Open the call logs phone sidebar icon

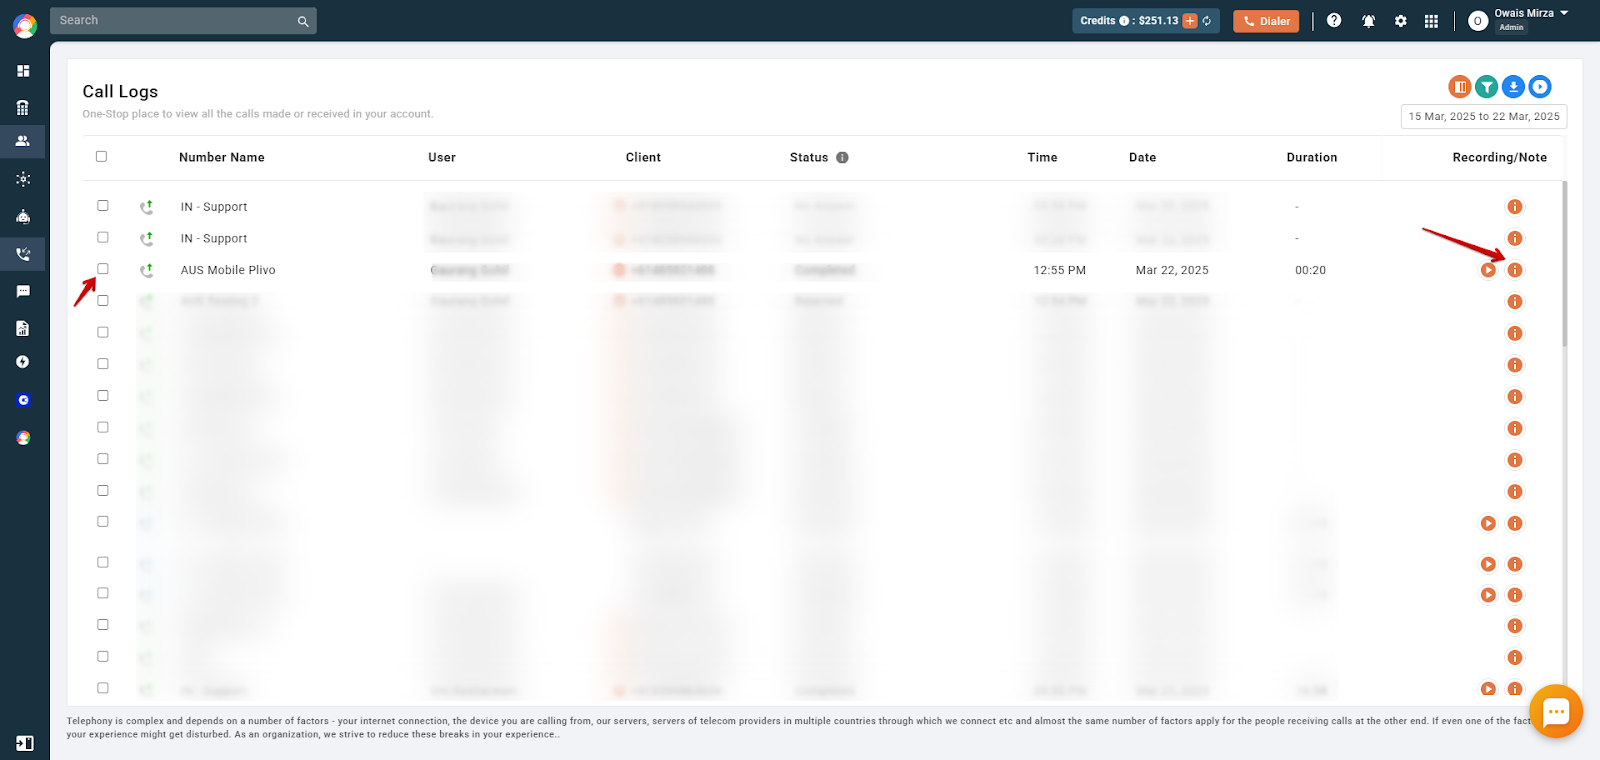pyautogui.click(x=23, y=254)
